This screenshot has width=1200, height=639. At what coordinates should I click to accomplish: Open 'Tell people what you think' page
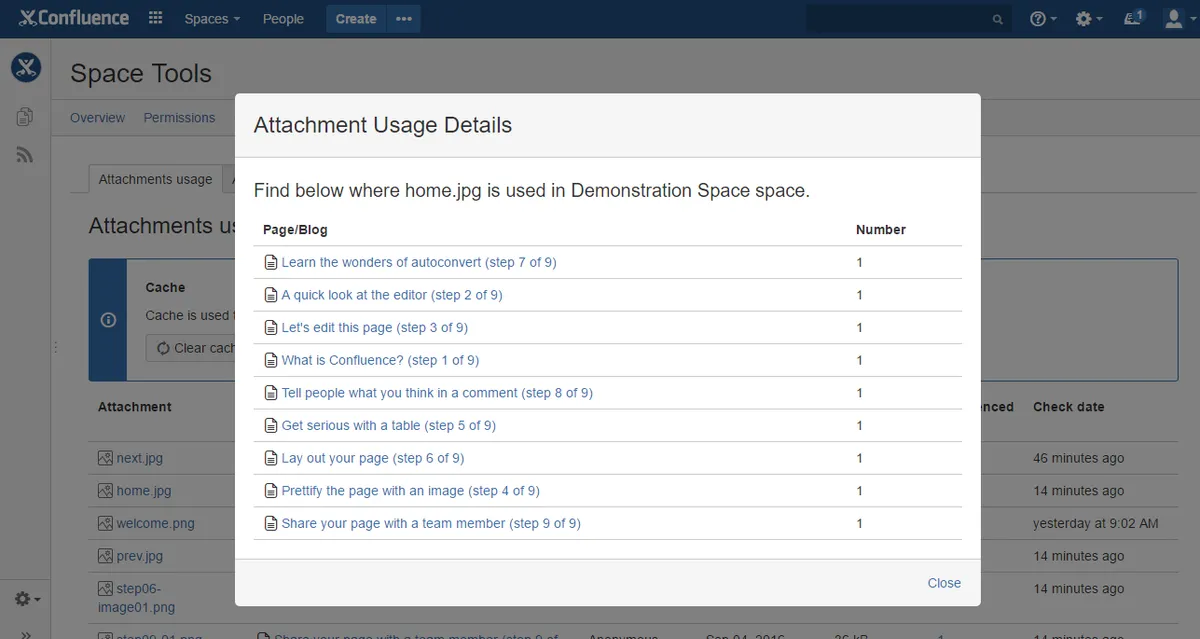437,393
